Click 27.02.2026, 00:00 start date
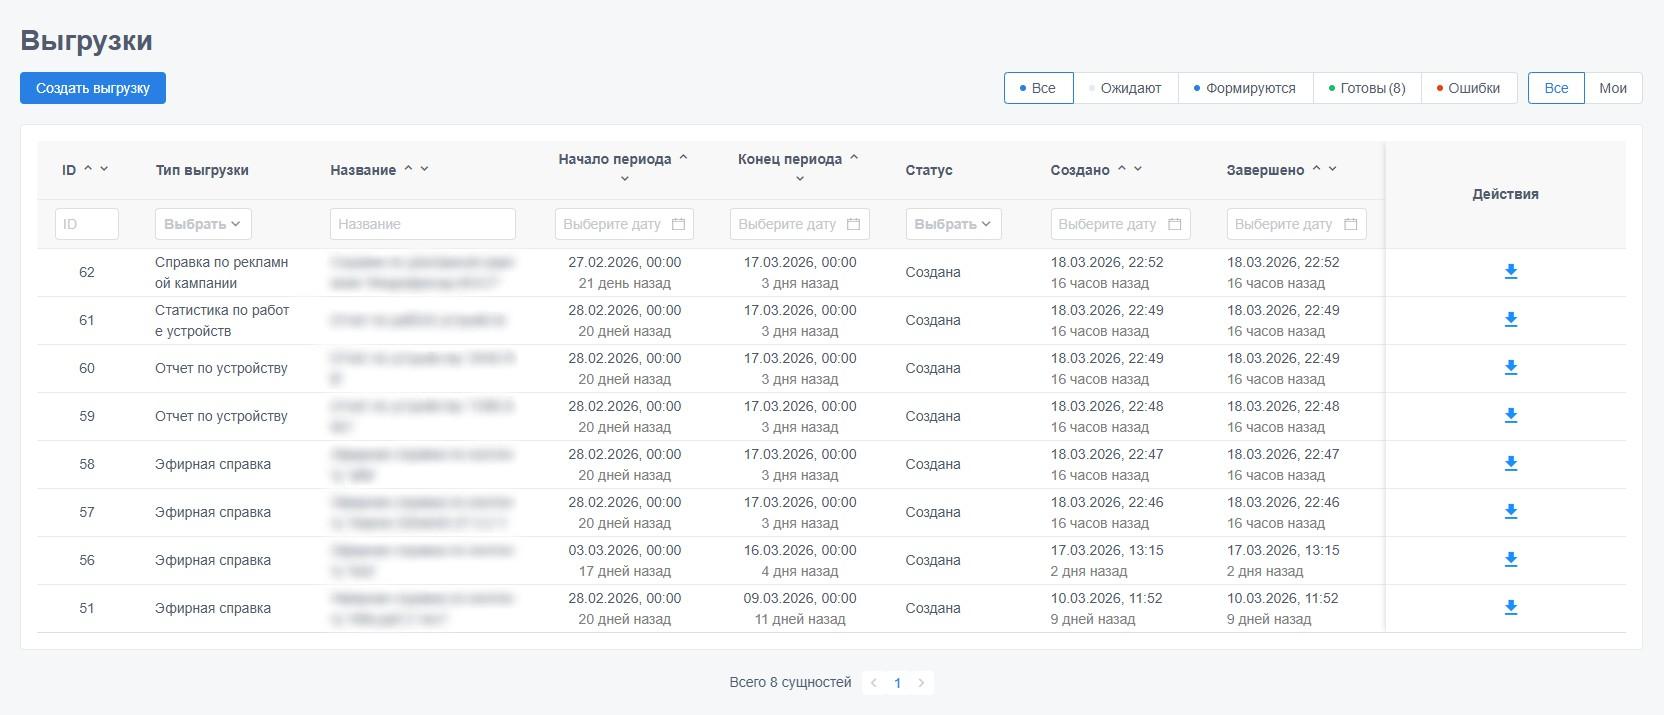The width and height of the screenshot is (1664, 715). pyautogui.click(x=625, y=262)
